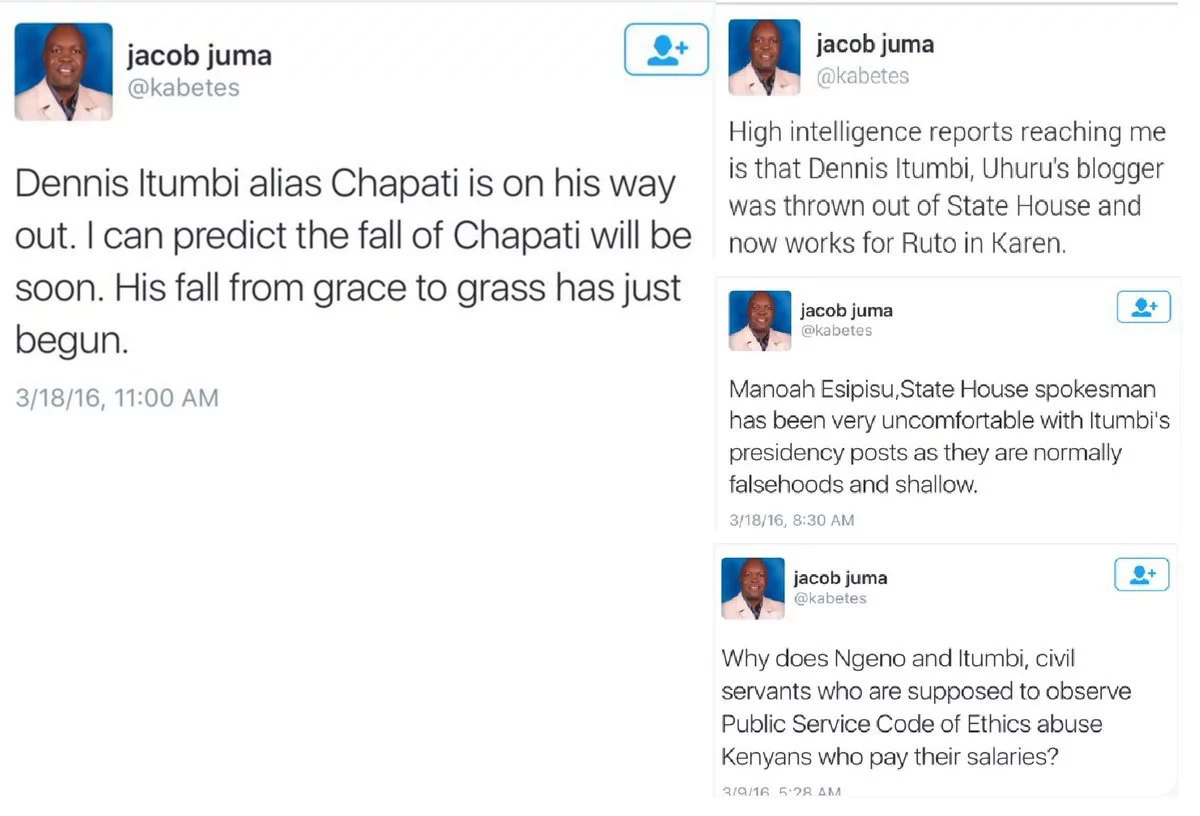Open the @kabetes handle above High intelligence reports tweet
The image size is (1200, 816).
coord(863,76)
